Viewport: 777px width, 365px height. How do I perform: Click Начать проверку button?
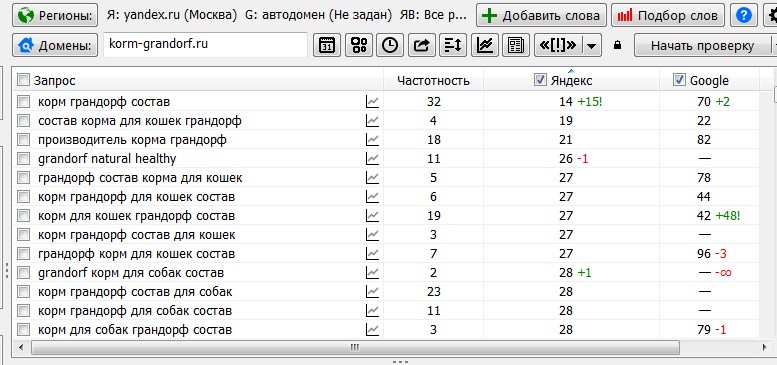point(702,46)
